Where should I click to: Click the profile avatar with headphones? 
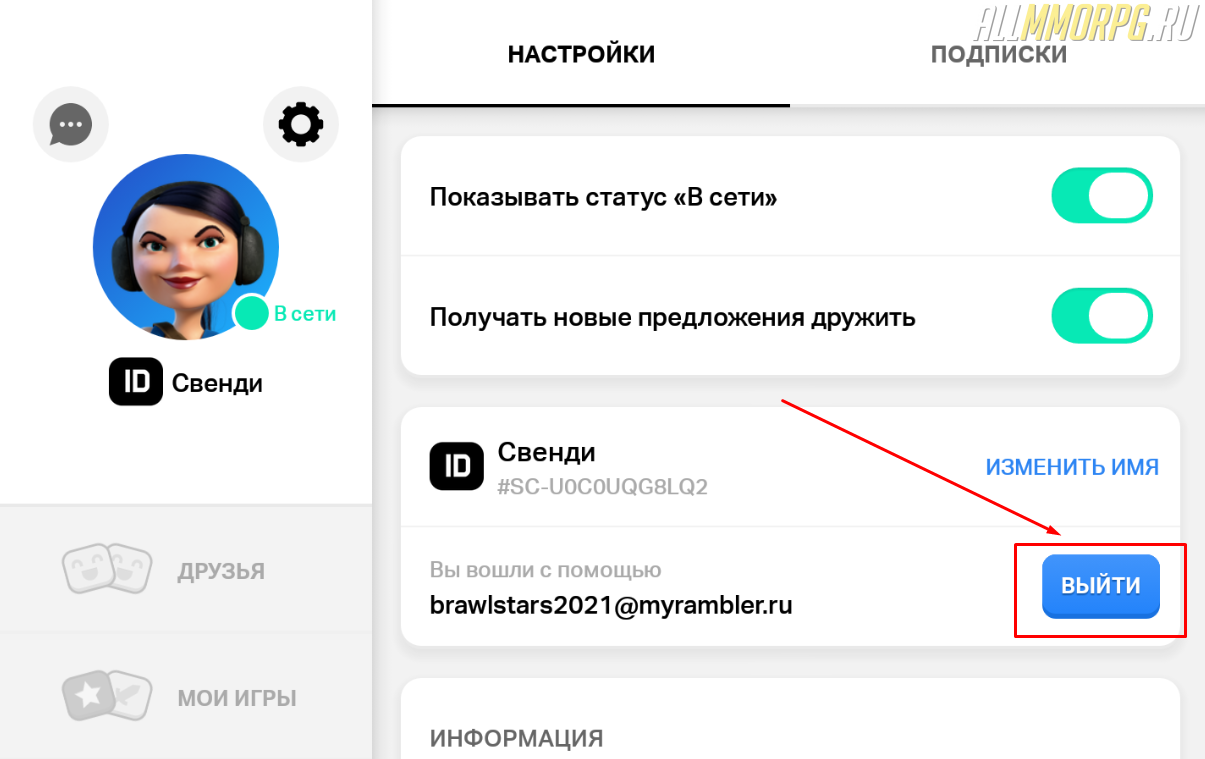(185, 246)
